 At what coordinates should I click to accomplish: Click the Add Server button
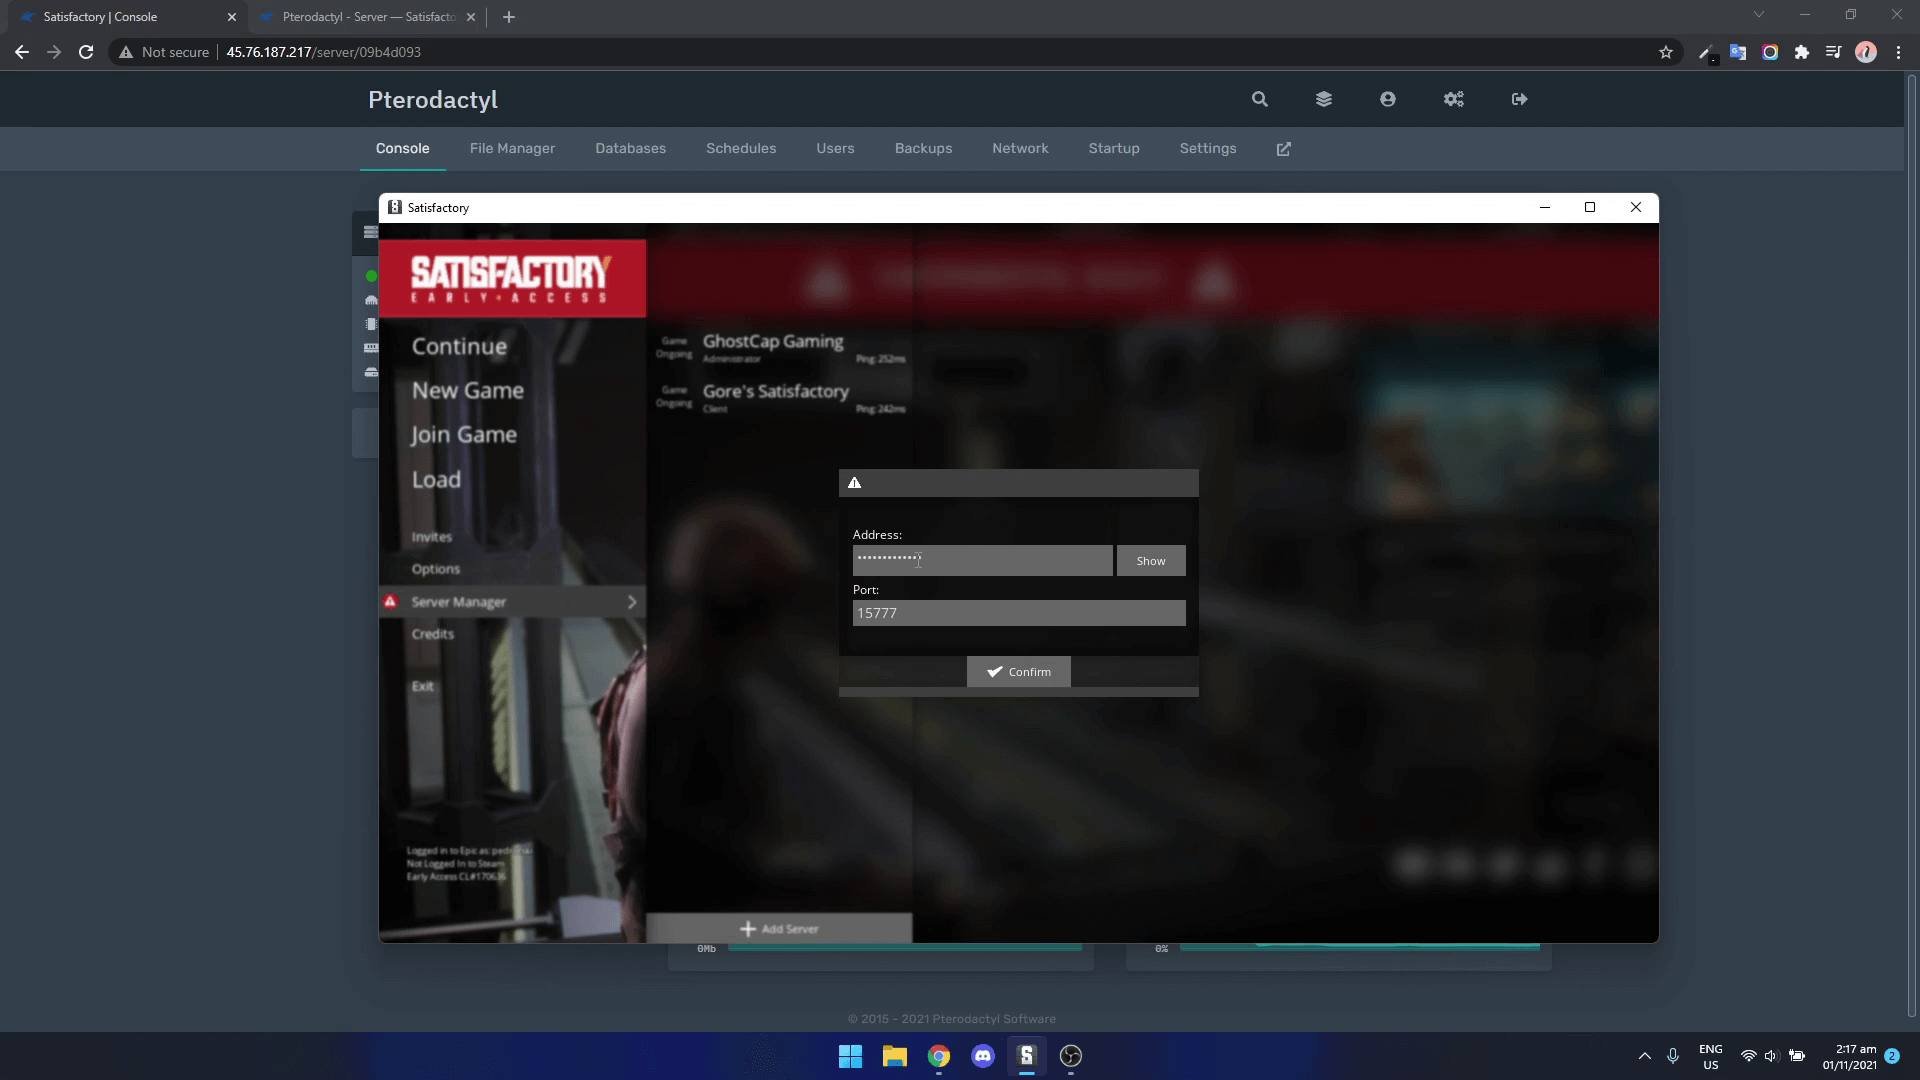tap(779, 928)
